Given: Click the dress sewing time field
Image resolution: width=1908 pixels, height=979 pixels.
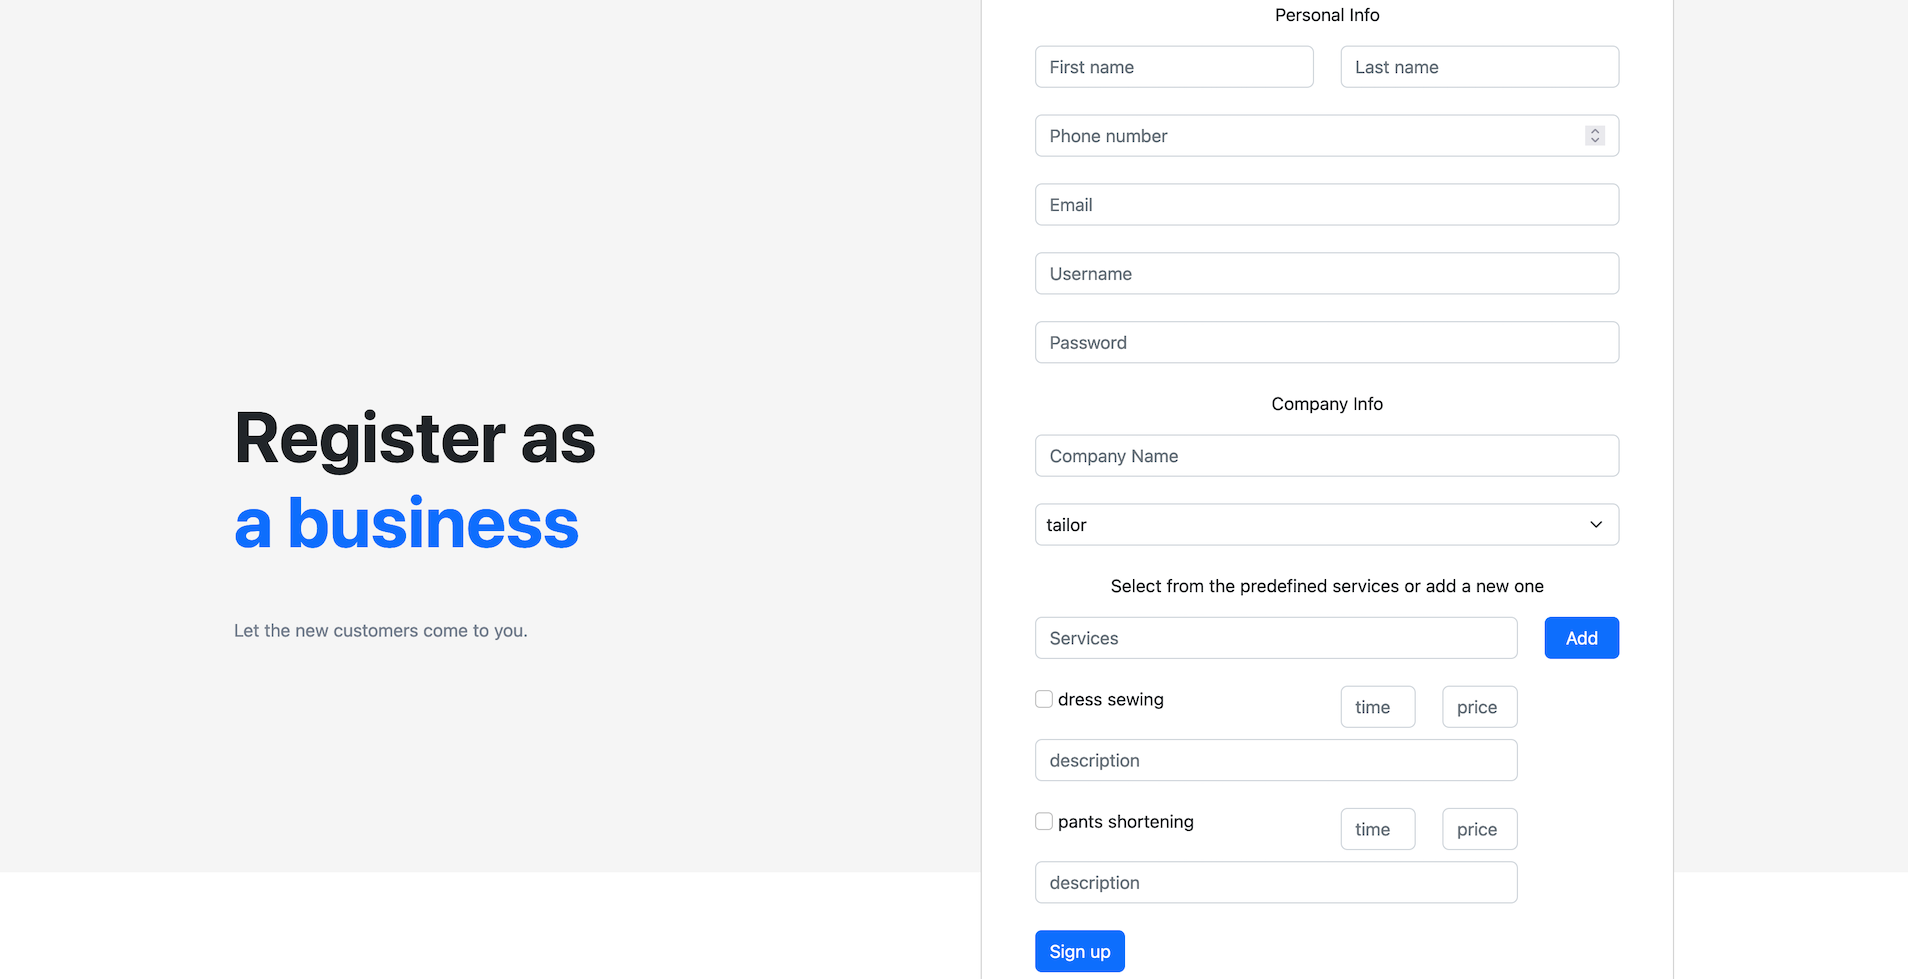Looking at the screenshot, I should pos(1377,707).
